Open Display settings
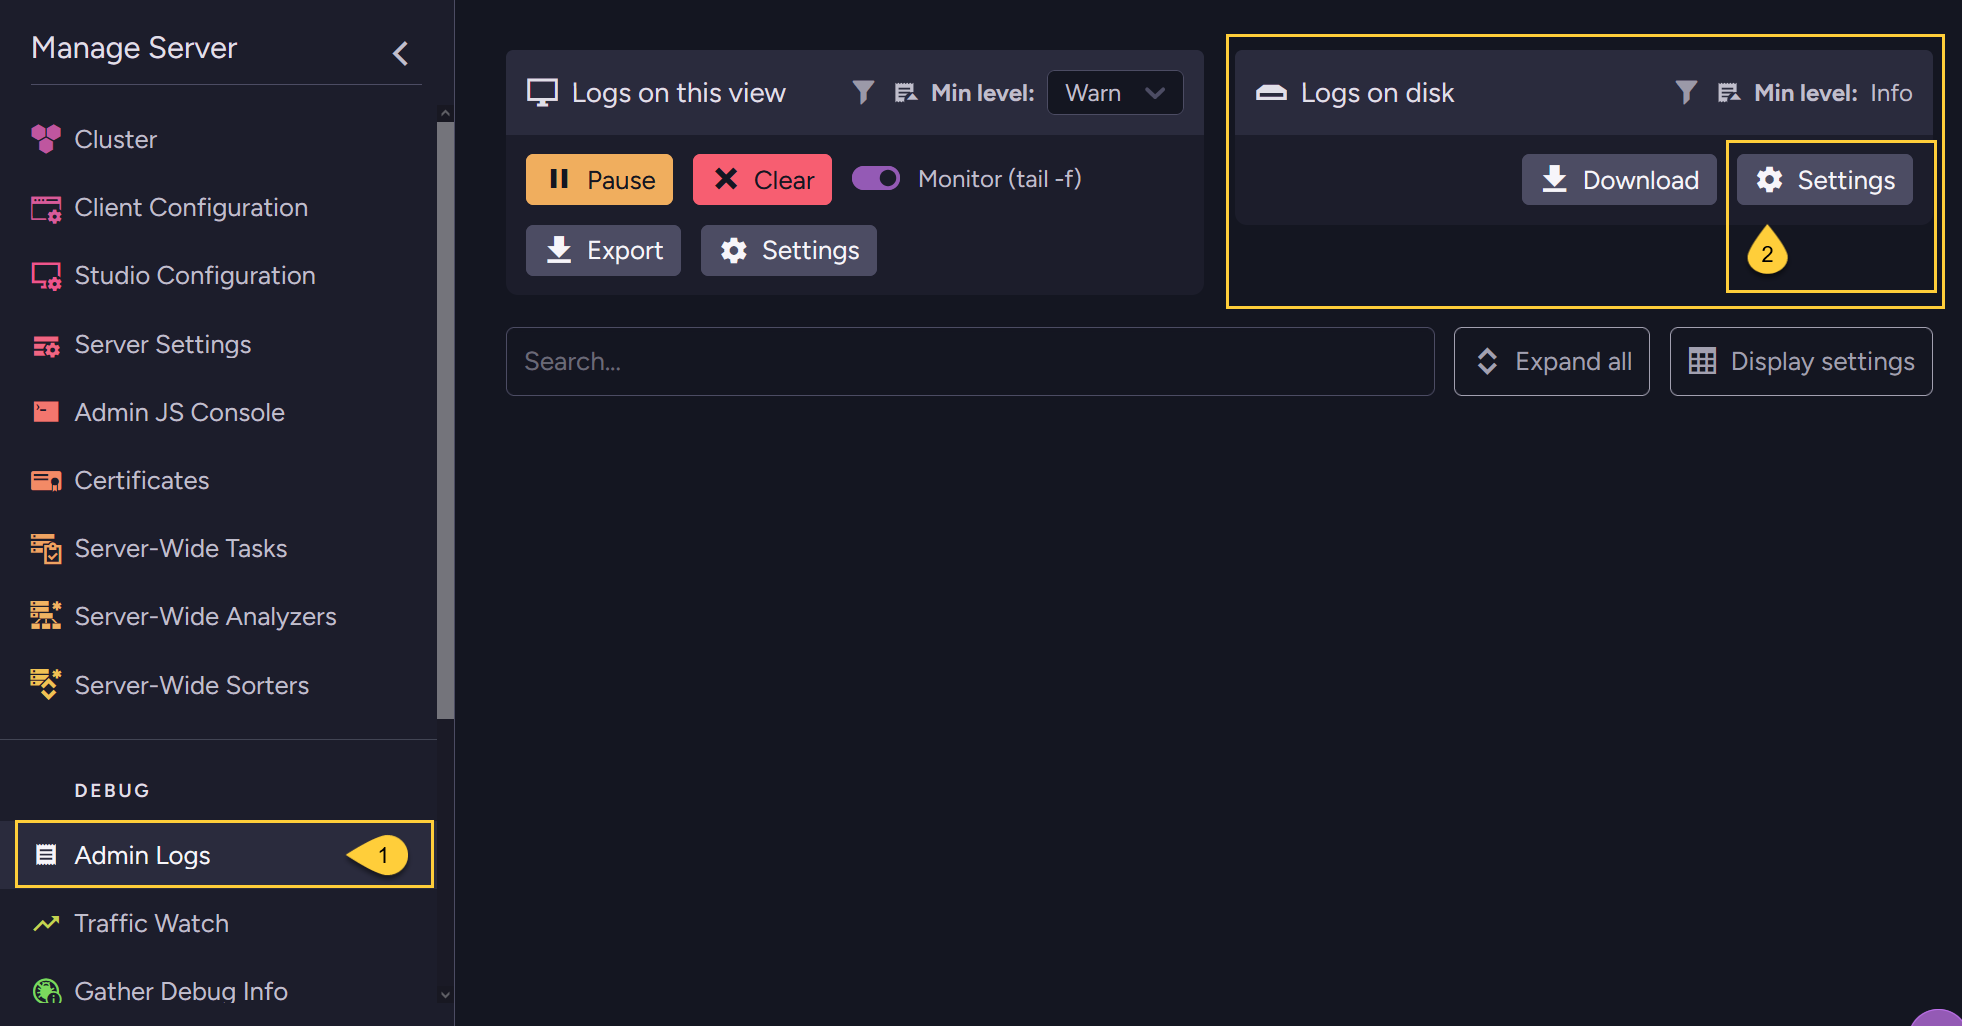 point(1801,361)
